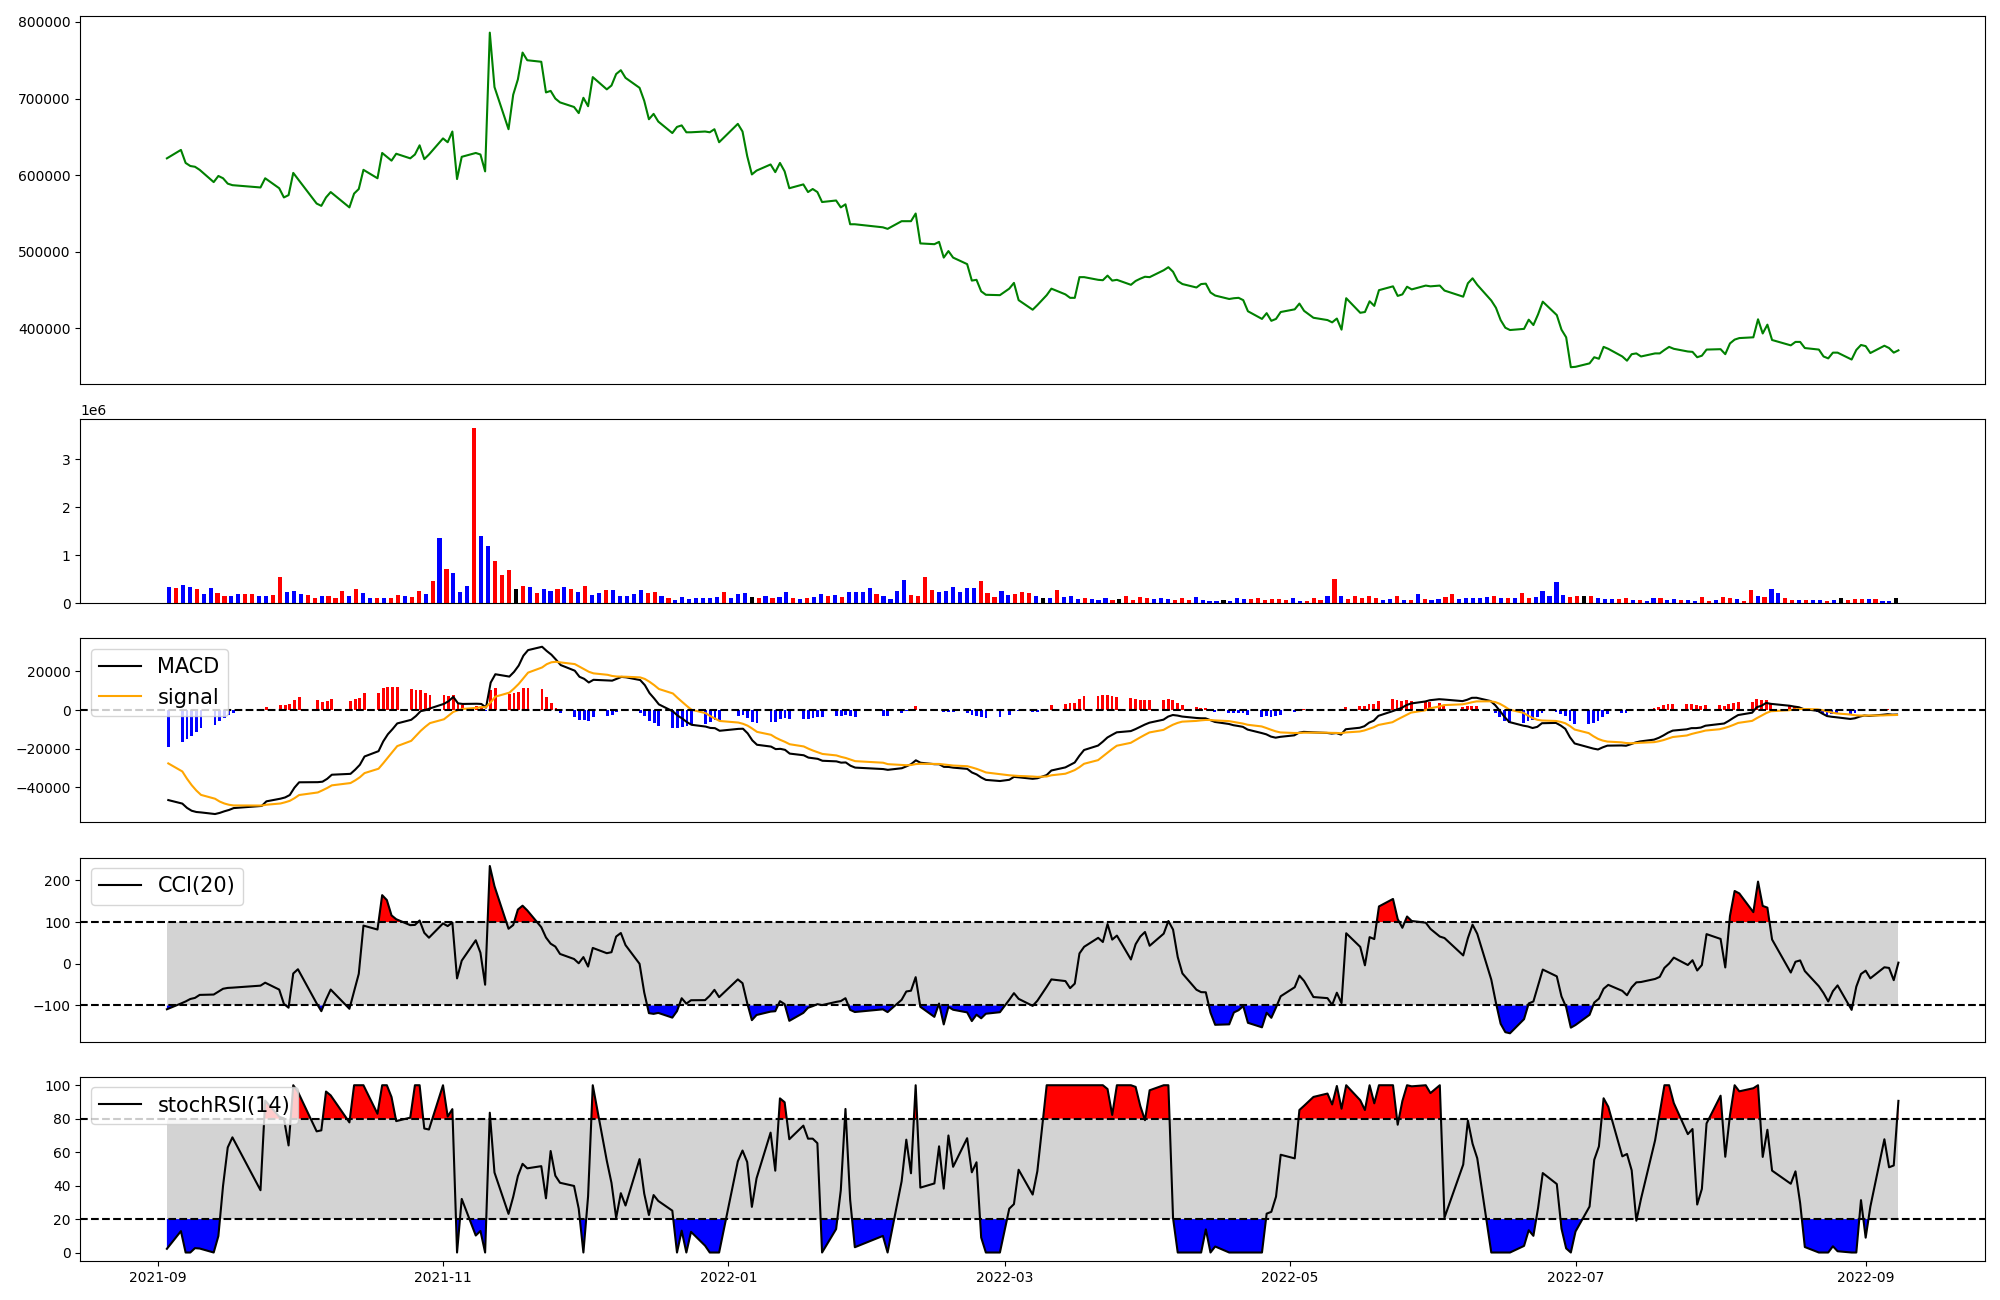
Task: Click the highest spike of the CCI line
Action: [490, 867]
